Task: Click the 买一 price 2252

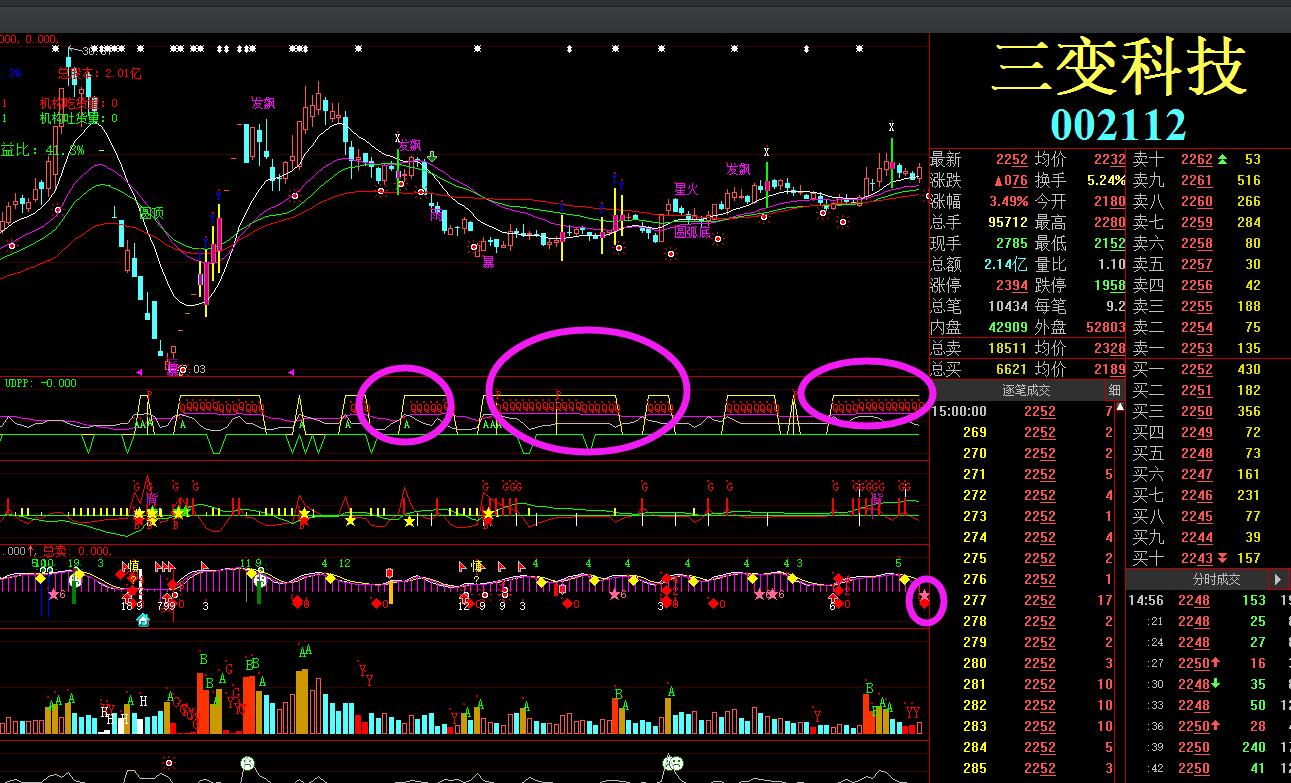Action: tap(1197, 369)
